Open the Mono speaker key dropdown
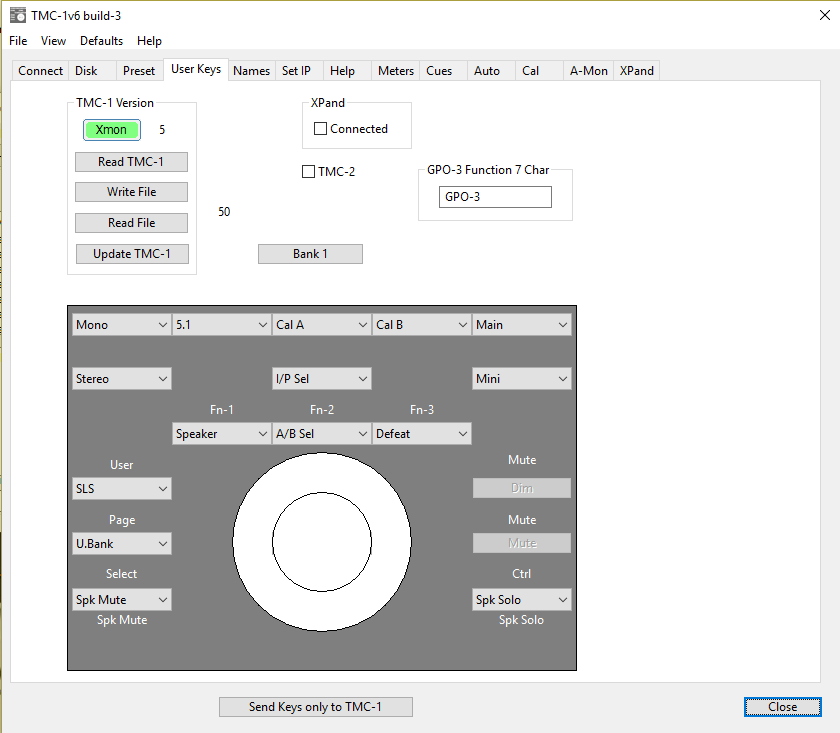The image size is (840, 733). [121, 324]
